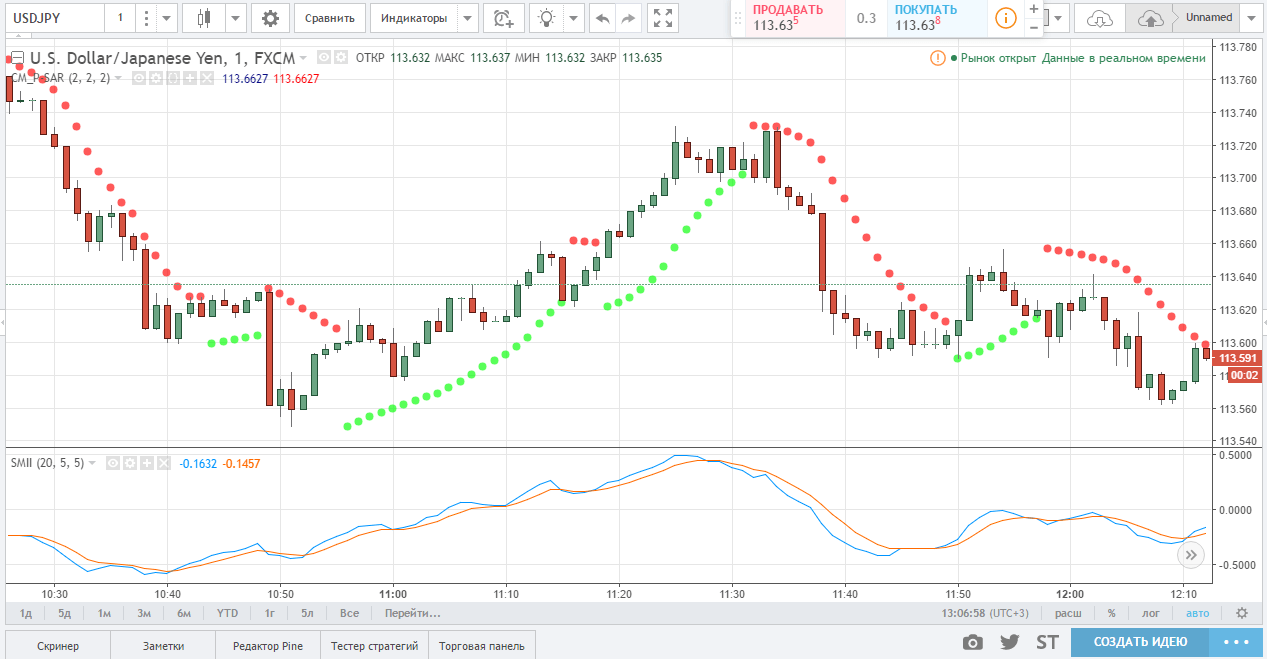Viewport: 1267px width, 659px height.
Task: Enter fullscreen mode with the expand icon
Action: tap(662, 18)
